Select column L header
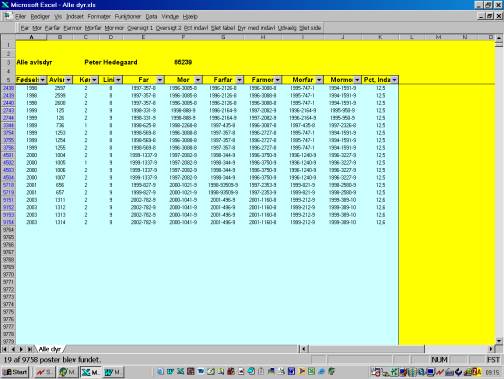Viewport: 504px width, 379px height. click(412, 37)
